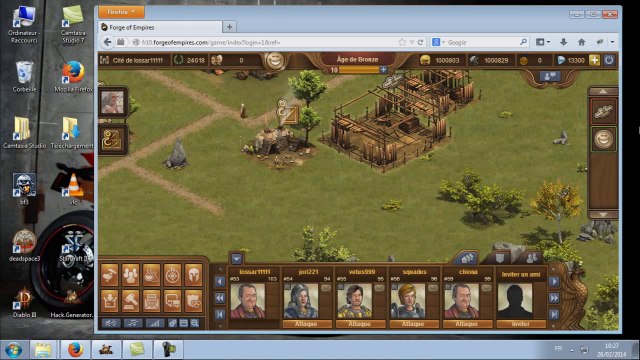
Task: Click squadrs portrait
Action: point(408,301)
